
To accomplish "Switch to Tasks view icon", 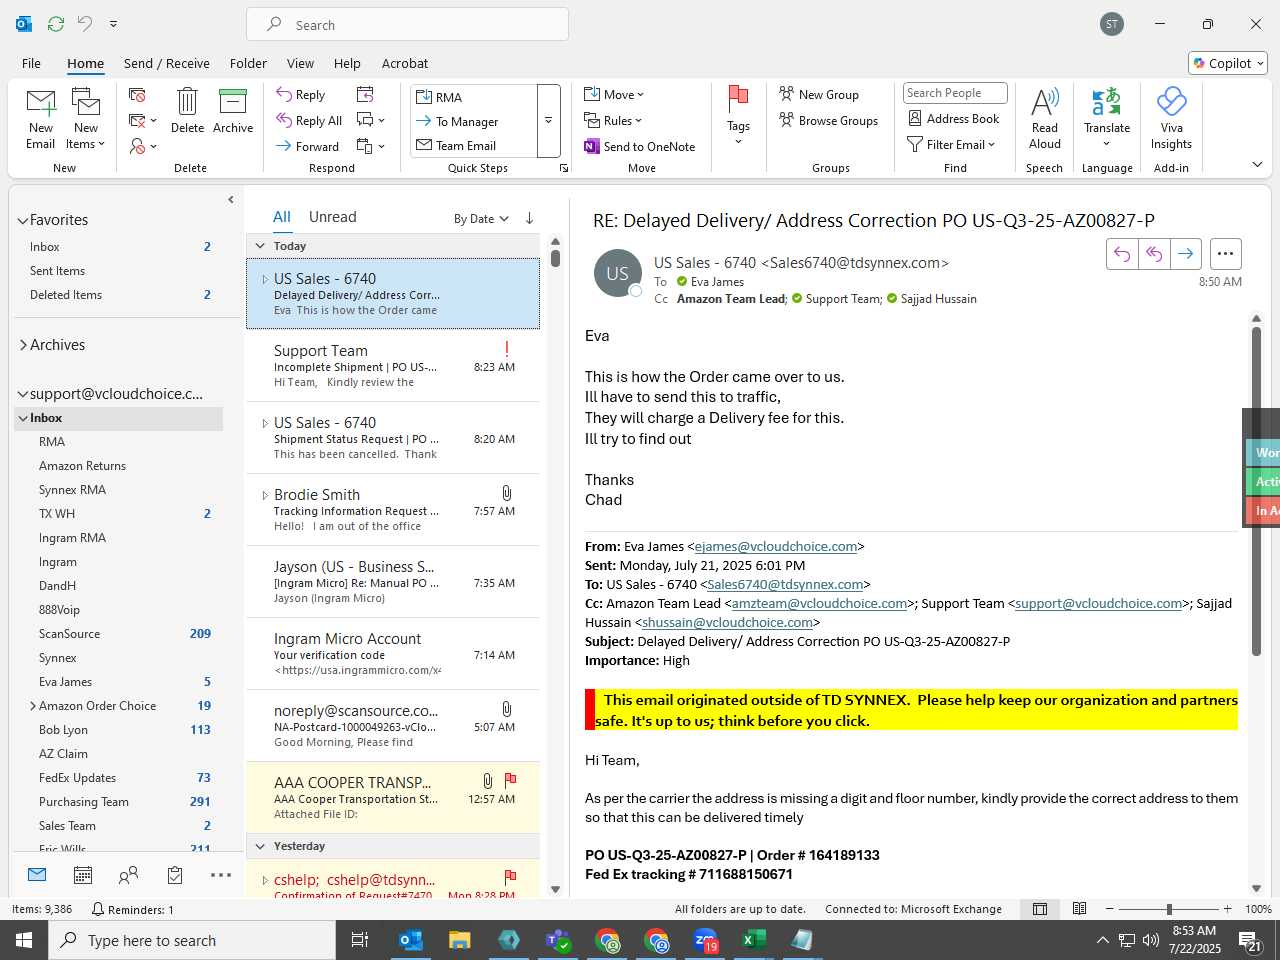I will point(175,875).
